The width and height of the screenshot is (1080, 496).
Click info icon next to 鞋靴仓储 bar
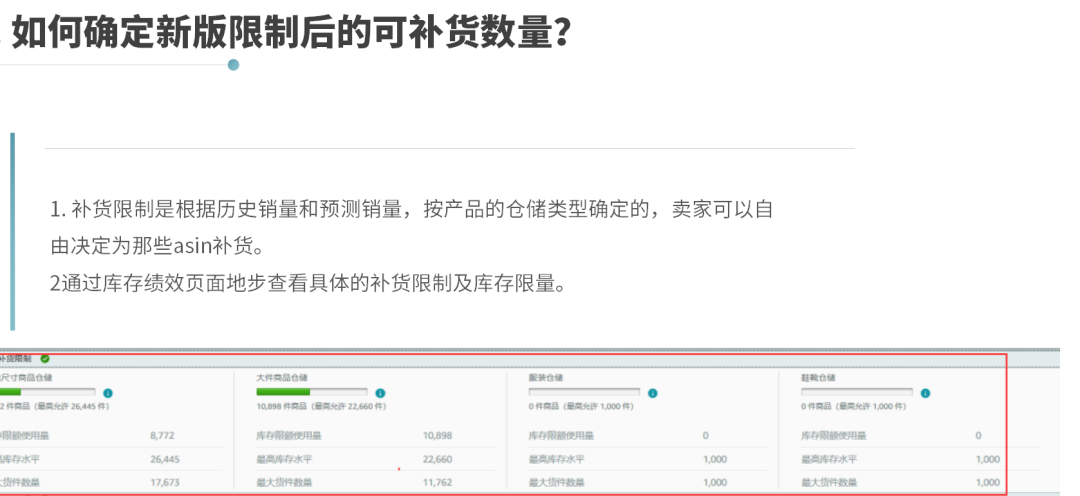click(x=925, y=393)
